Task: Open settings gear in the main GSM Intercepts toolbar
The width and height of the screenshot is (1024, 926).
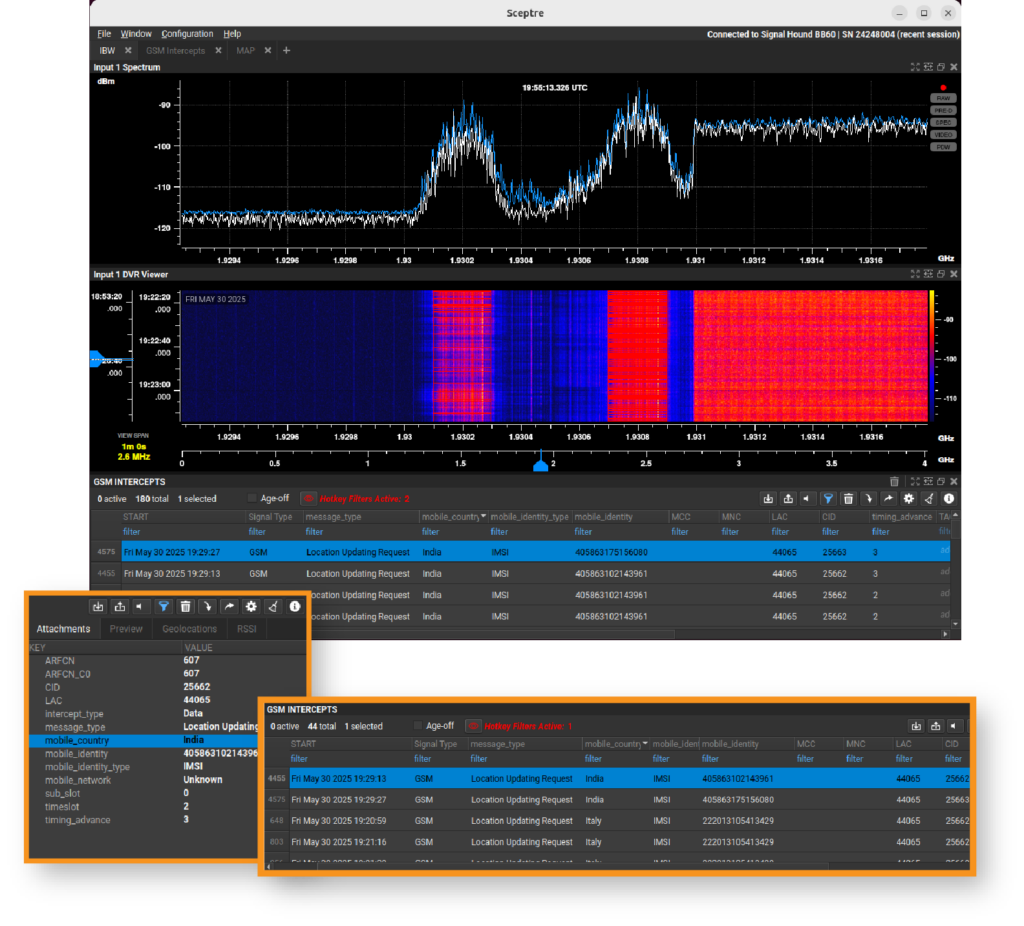Action: 908,498
